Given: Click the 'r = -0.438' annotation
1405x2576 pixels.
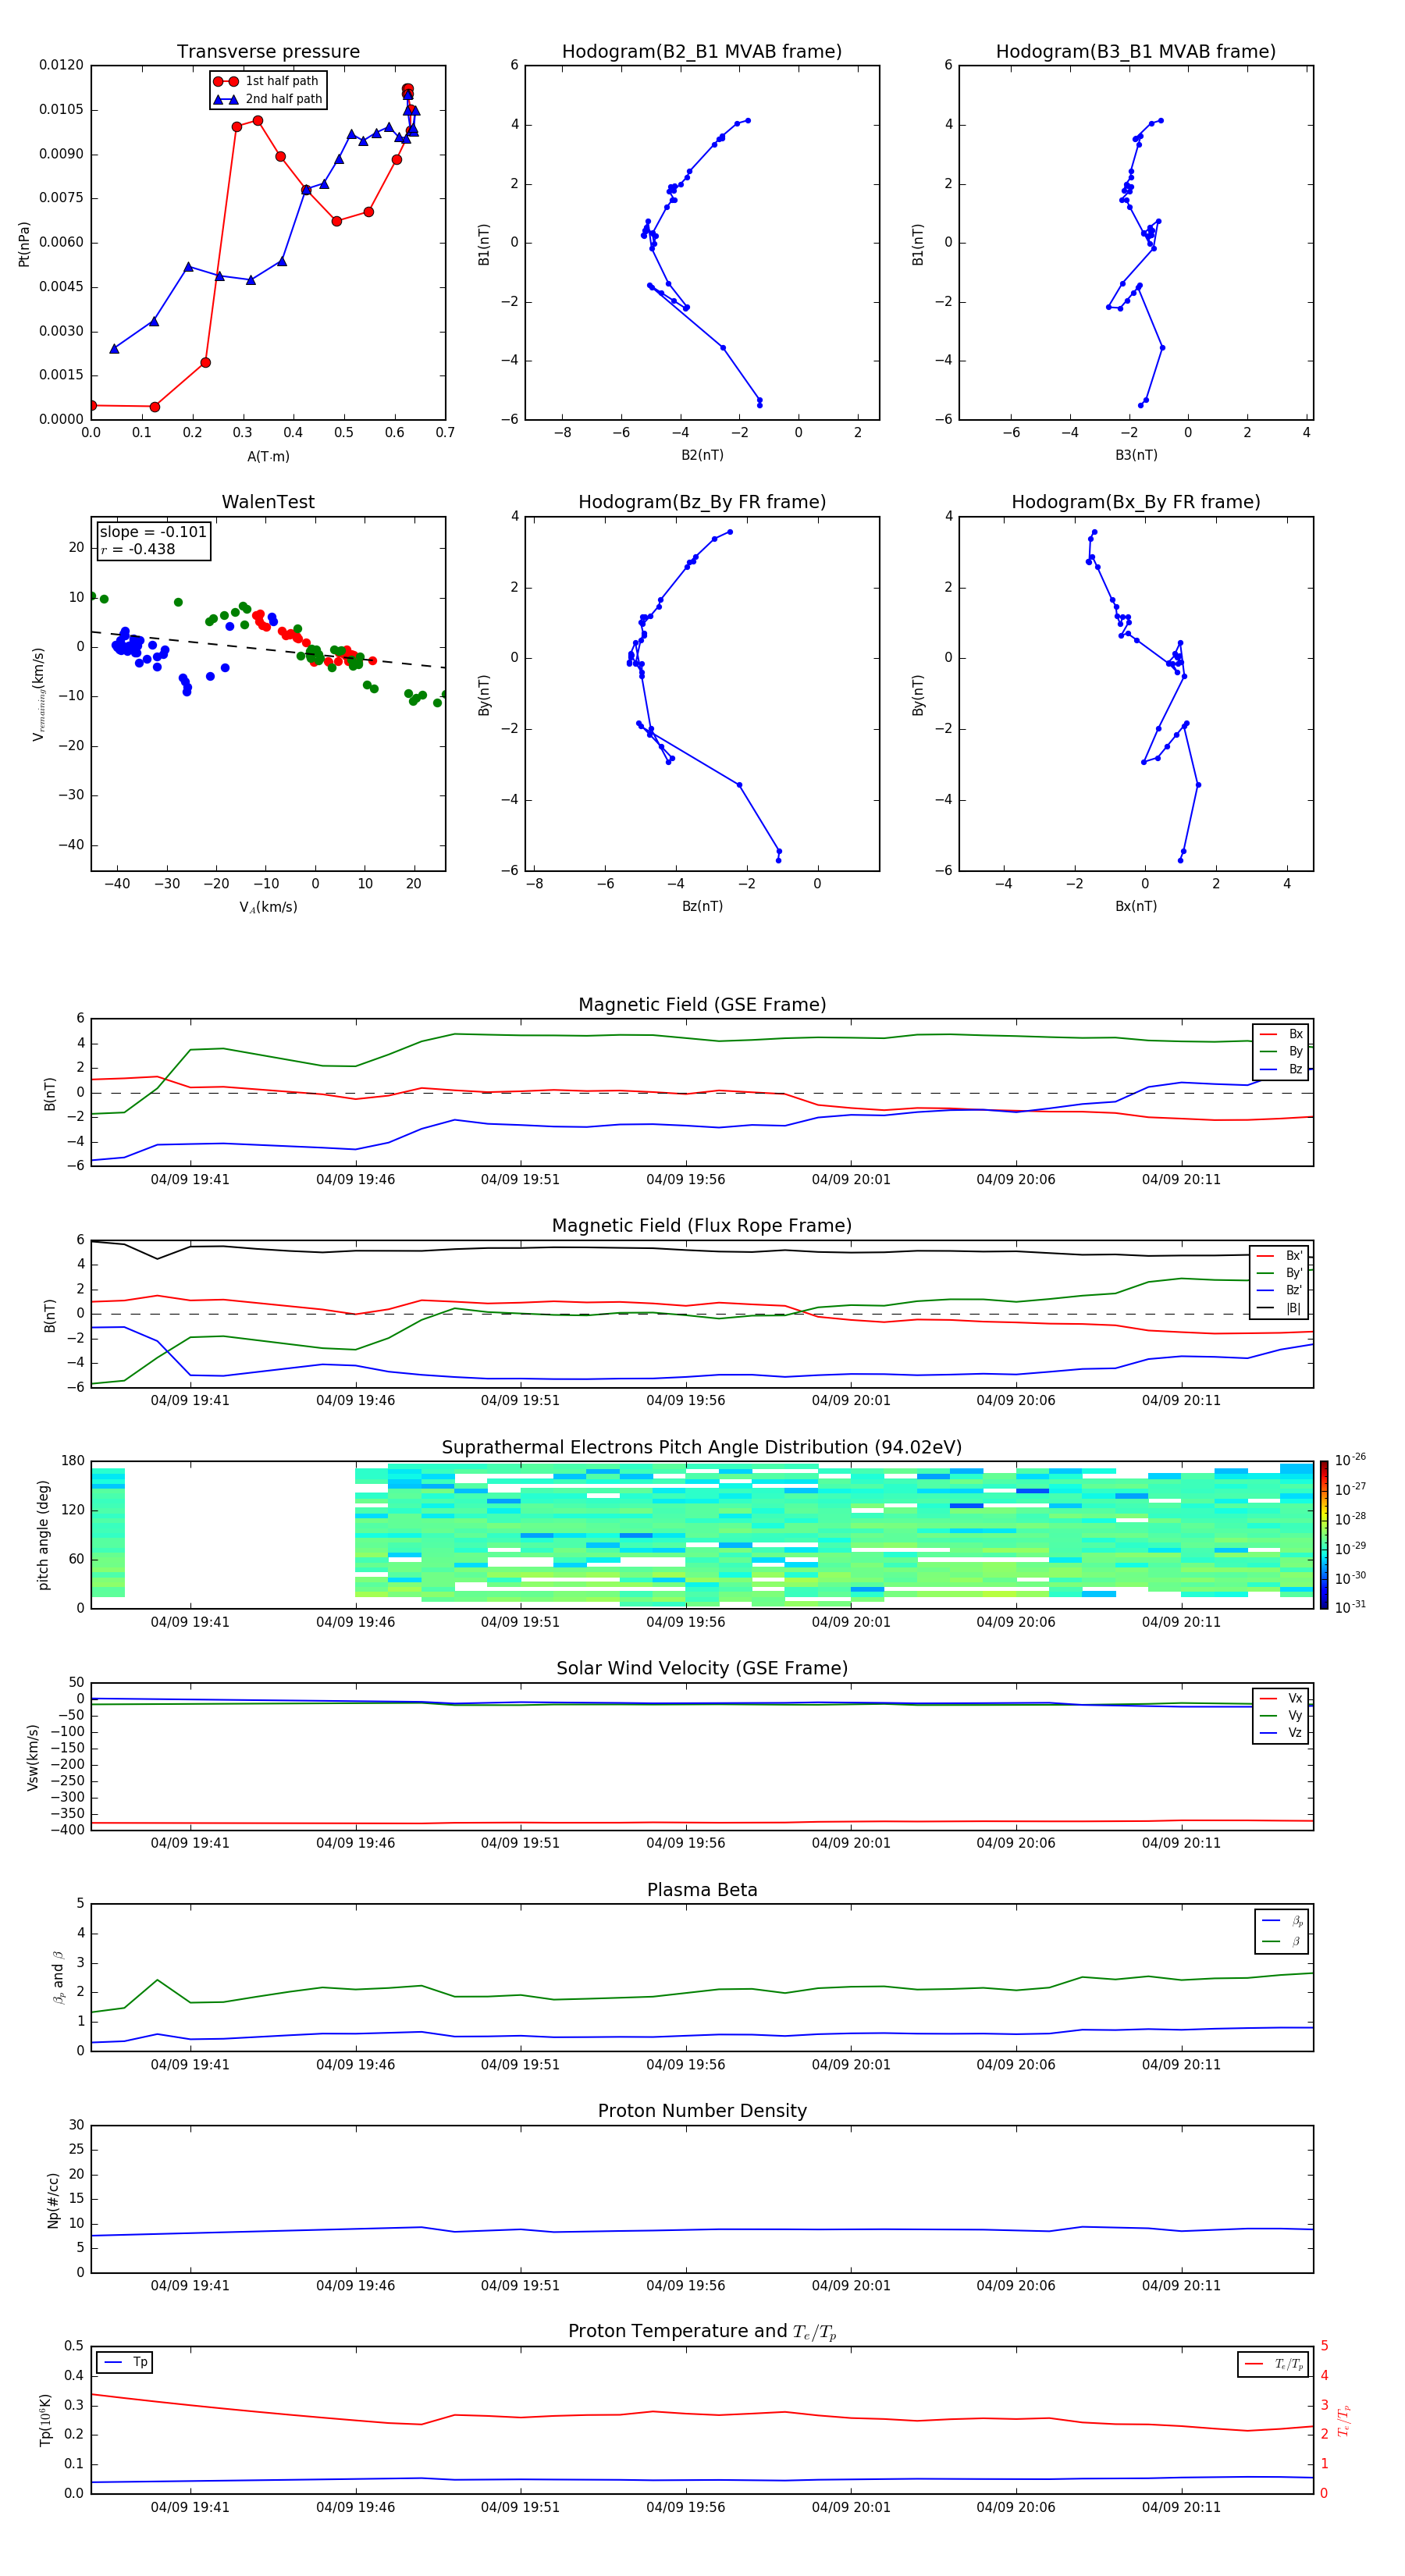Looking at the screenshot, I should click(138, 549).
